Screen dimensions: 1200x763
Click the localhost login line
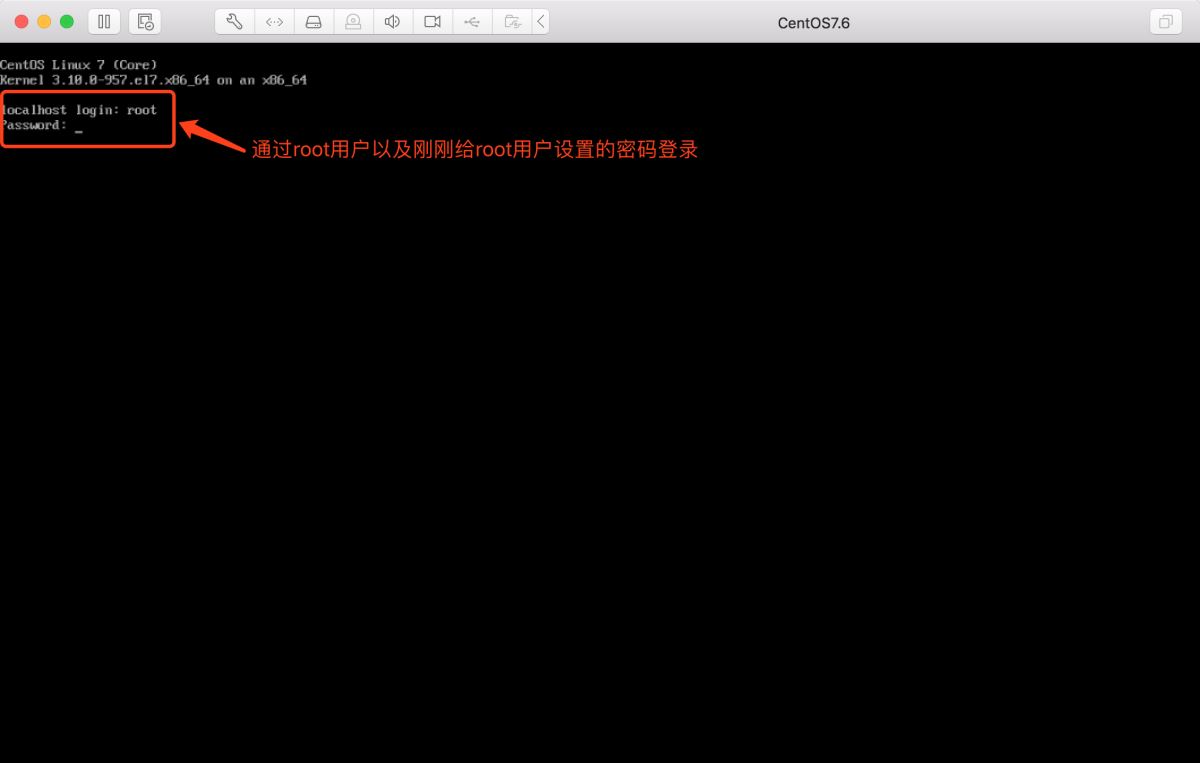78,110
